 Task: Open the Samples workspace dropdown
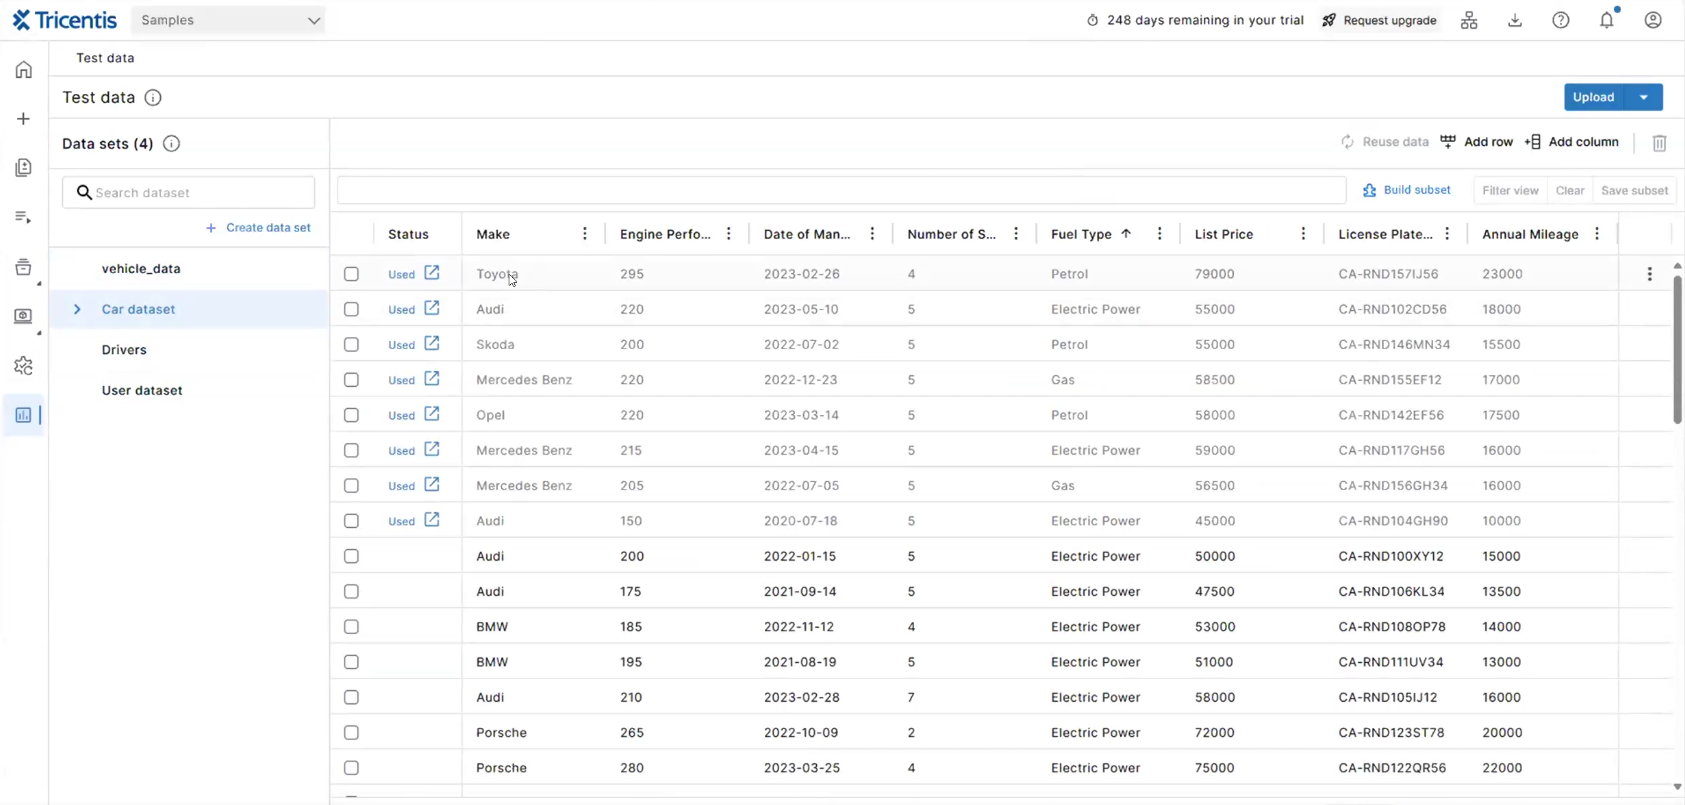pyautogui.click(x=229, y=20)
